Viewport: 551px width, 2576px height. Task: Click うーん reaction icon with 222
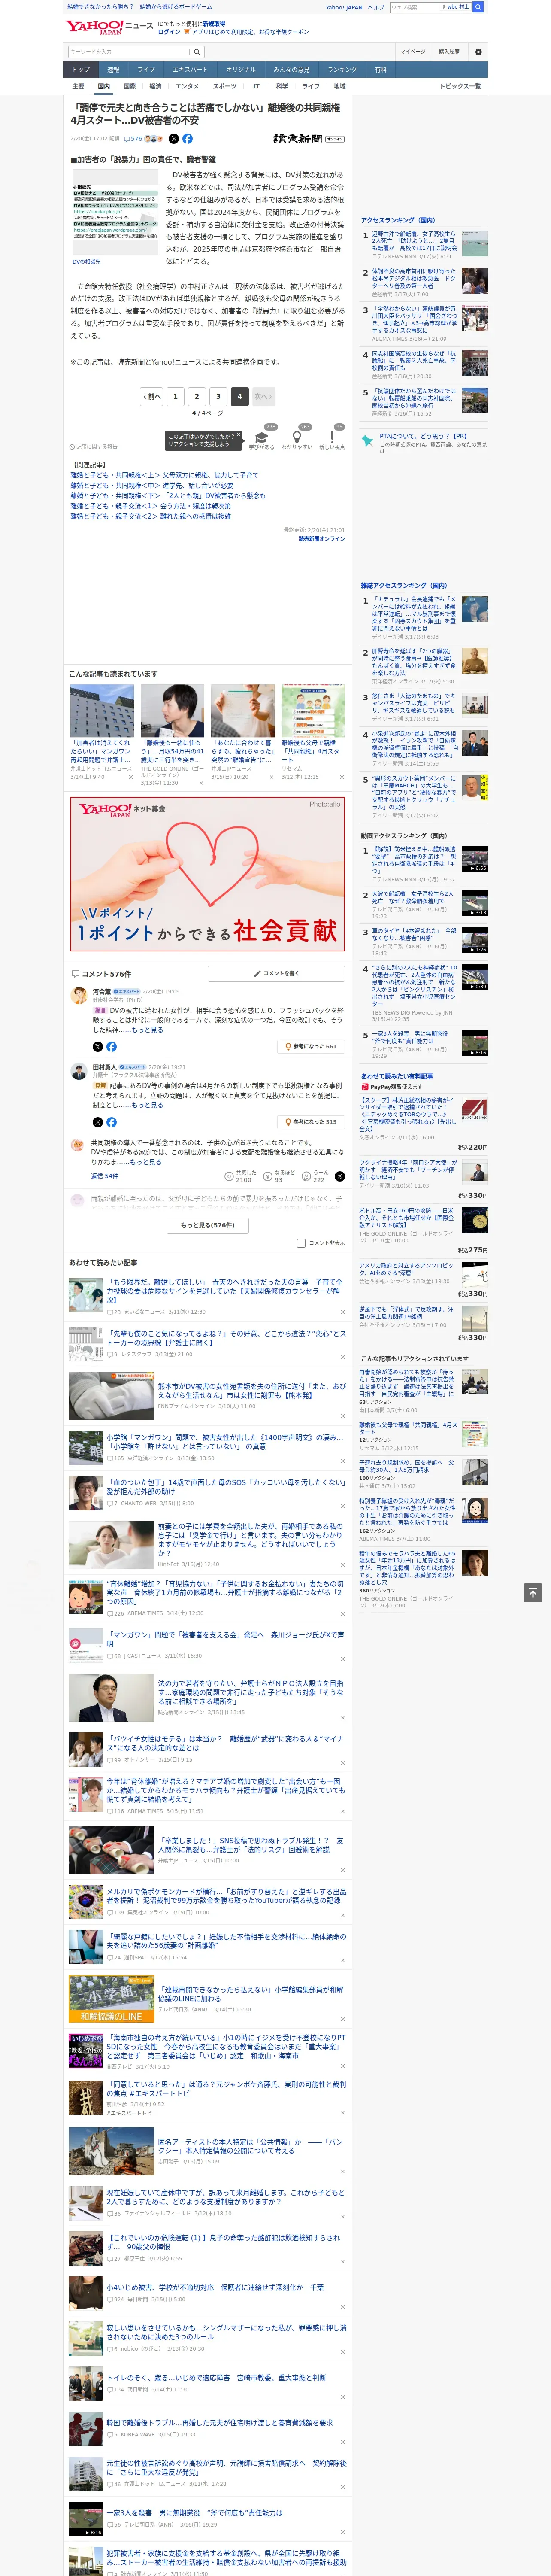[x=306, y=1177]
